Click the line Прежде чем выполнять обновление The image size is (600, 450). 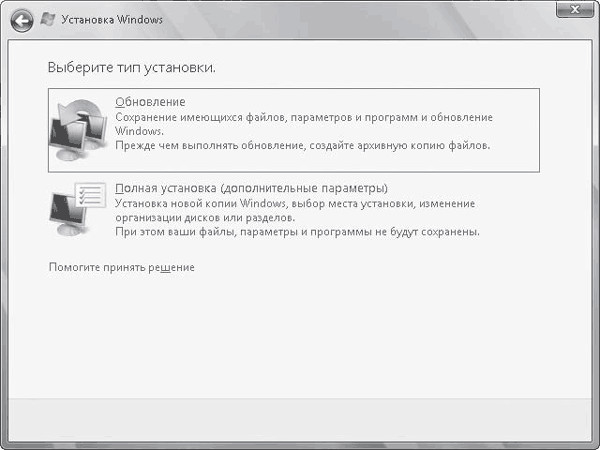(x=302, y=146)
